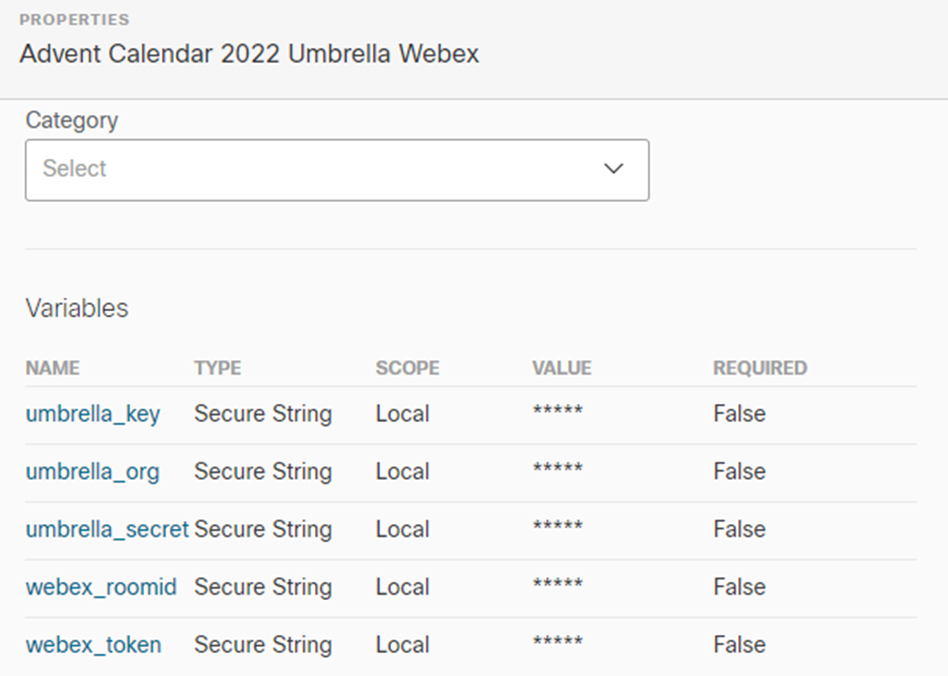Viewport: 948px width, 676px height.
Task: Open the umbrella_key variable
Action: point(93,414)
